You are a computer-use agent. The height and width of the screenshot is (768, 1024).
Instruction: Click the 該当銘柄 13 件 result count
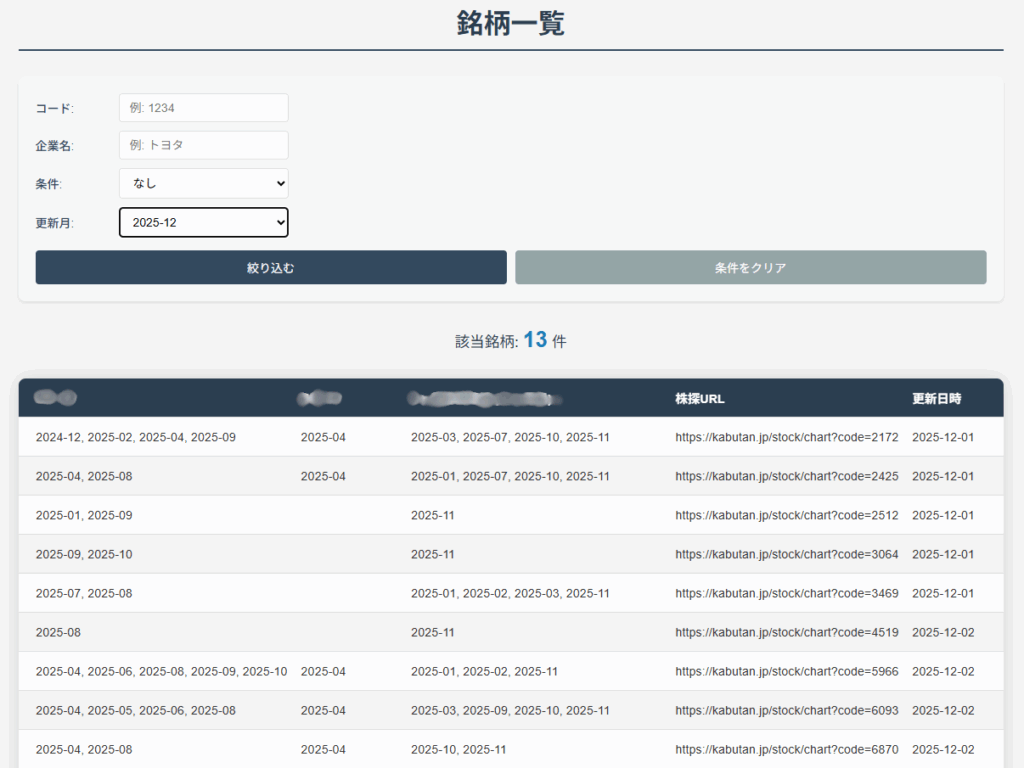pos(511,341)
